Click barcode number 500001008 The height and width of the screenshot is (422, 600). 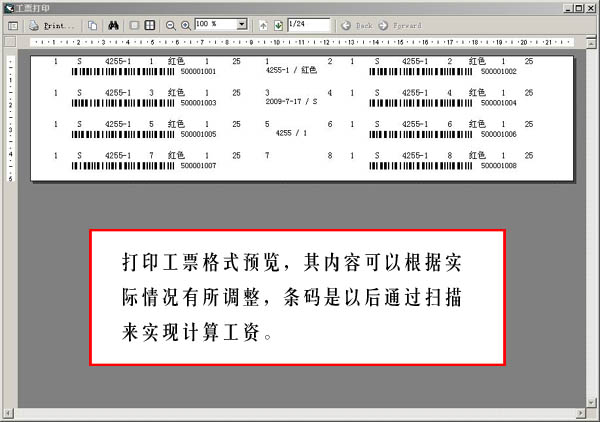[x=499, y=166]
